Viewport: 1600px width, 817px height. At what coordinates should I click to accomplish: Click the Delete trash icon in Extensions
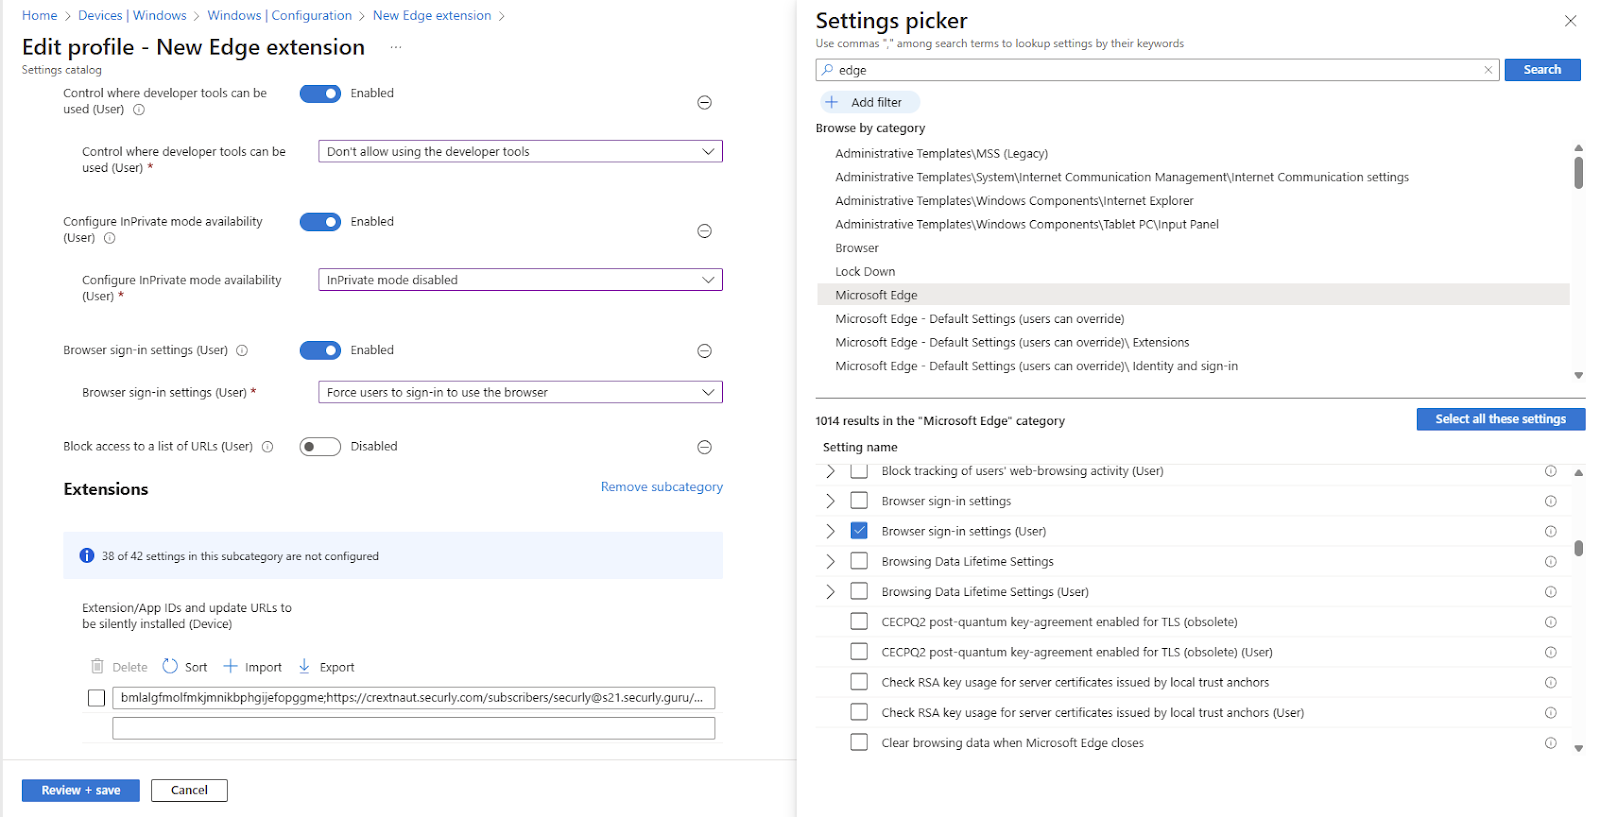pyautogui.click(x=97, y=666)
